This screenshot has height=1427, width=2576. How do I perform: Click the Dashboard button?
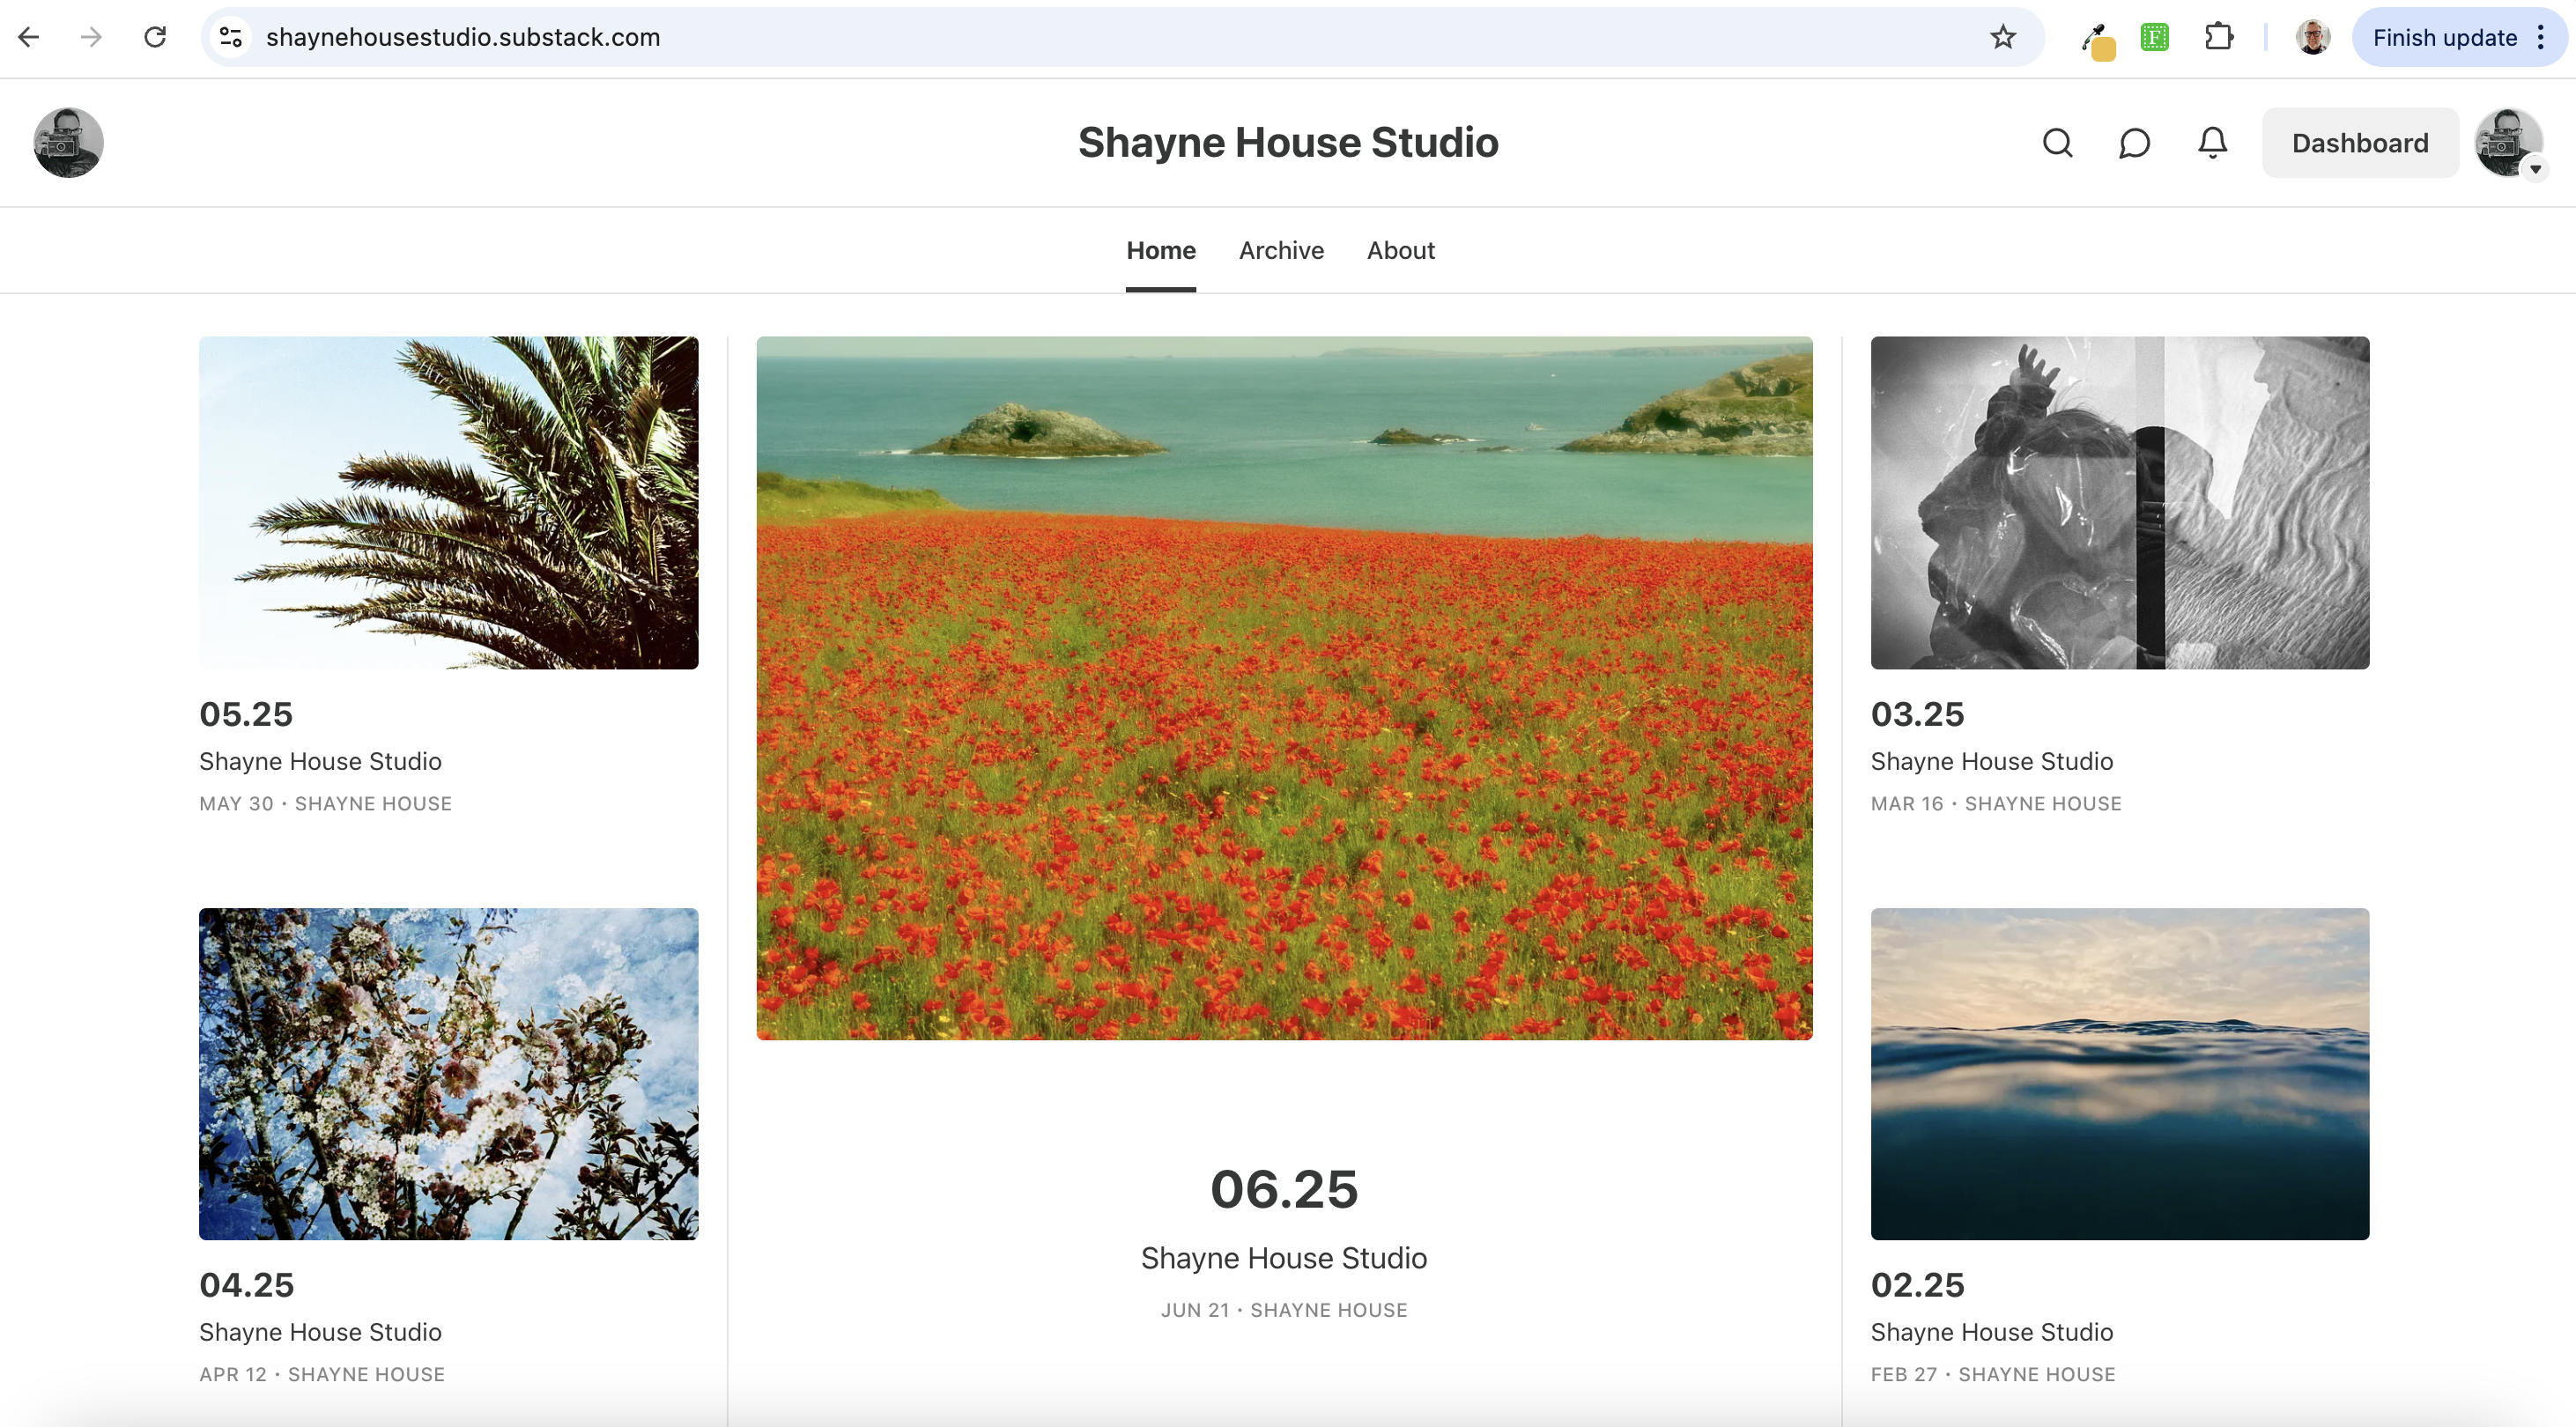point(2359,143)
